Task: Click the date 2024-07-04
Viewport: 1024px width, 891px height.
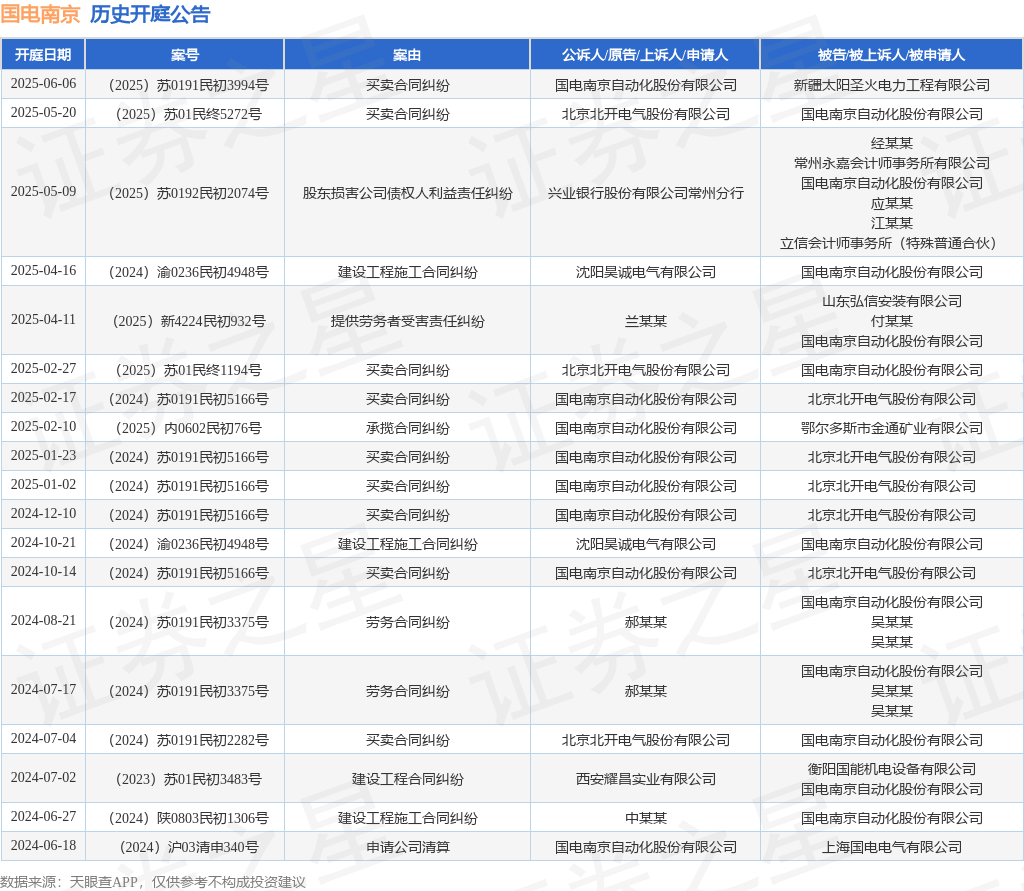Action: [x=43, y=738]
